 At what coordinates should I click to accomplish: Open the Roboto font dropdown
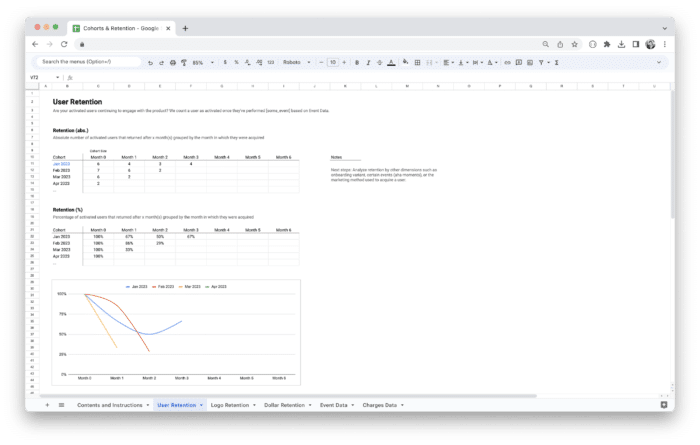[296, 62]
